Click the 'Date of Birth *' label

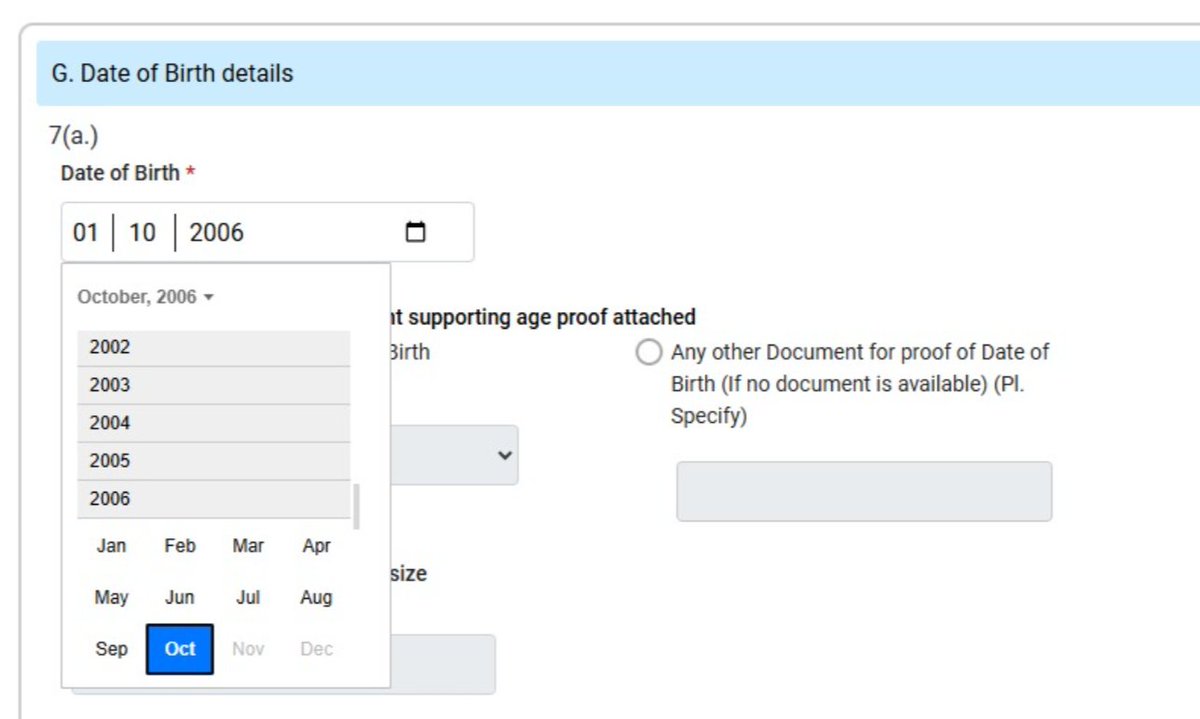[x=128, y=173]
